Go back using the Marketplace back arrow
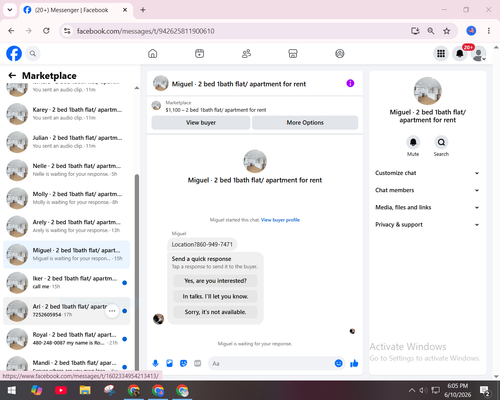 coord(12,75)
